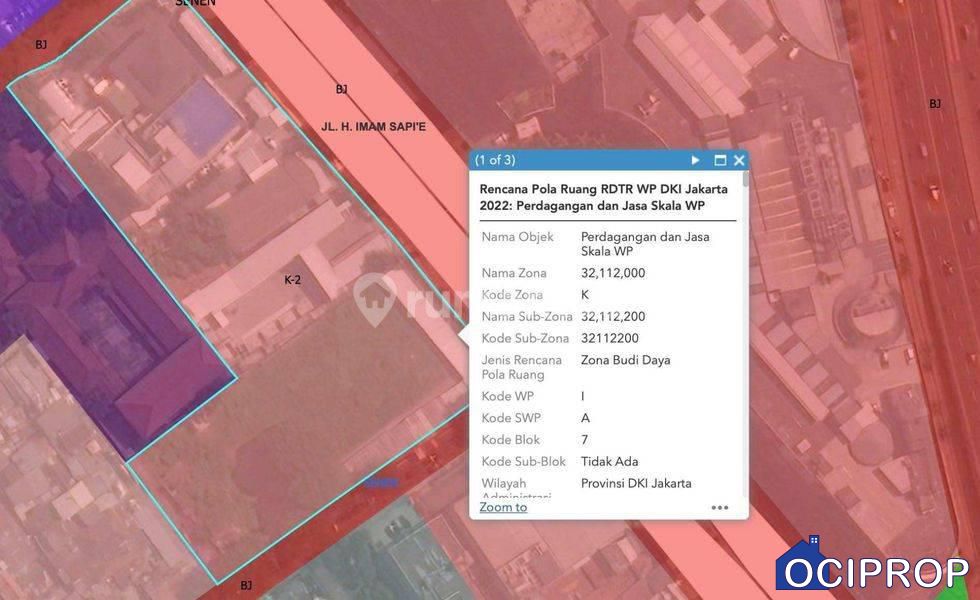The image size is (980, 600).
Task: Click the house watermark icon on the map
Action: 375,299
